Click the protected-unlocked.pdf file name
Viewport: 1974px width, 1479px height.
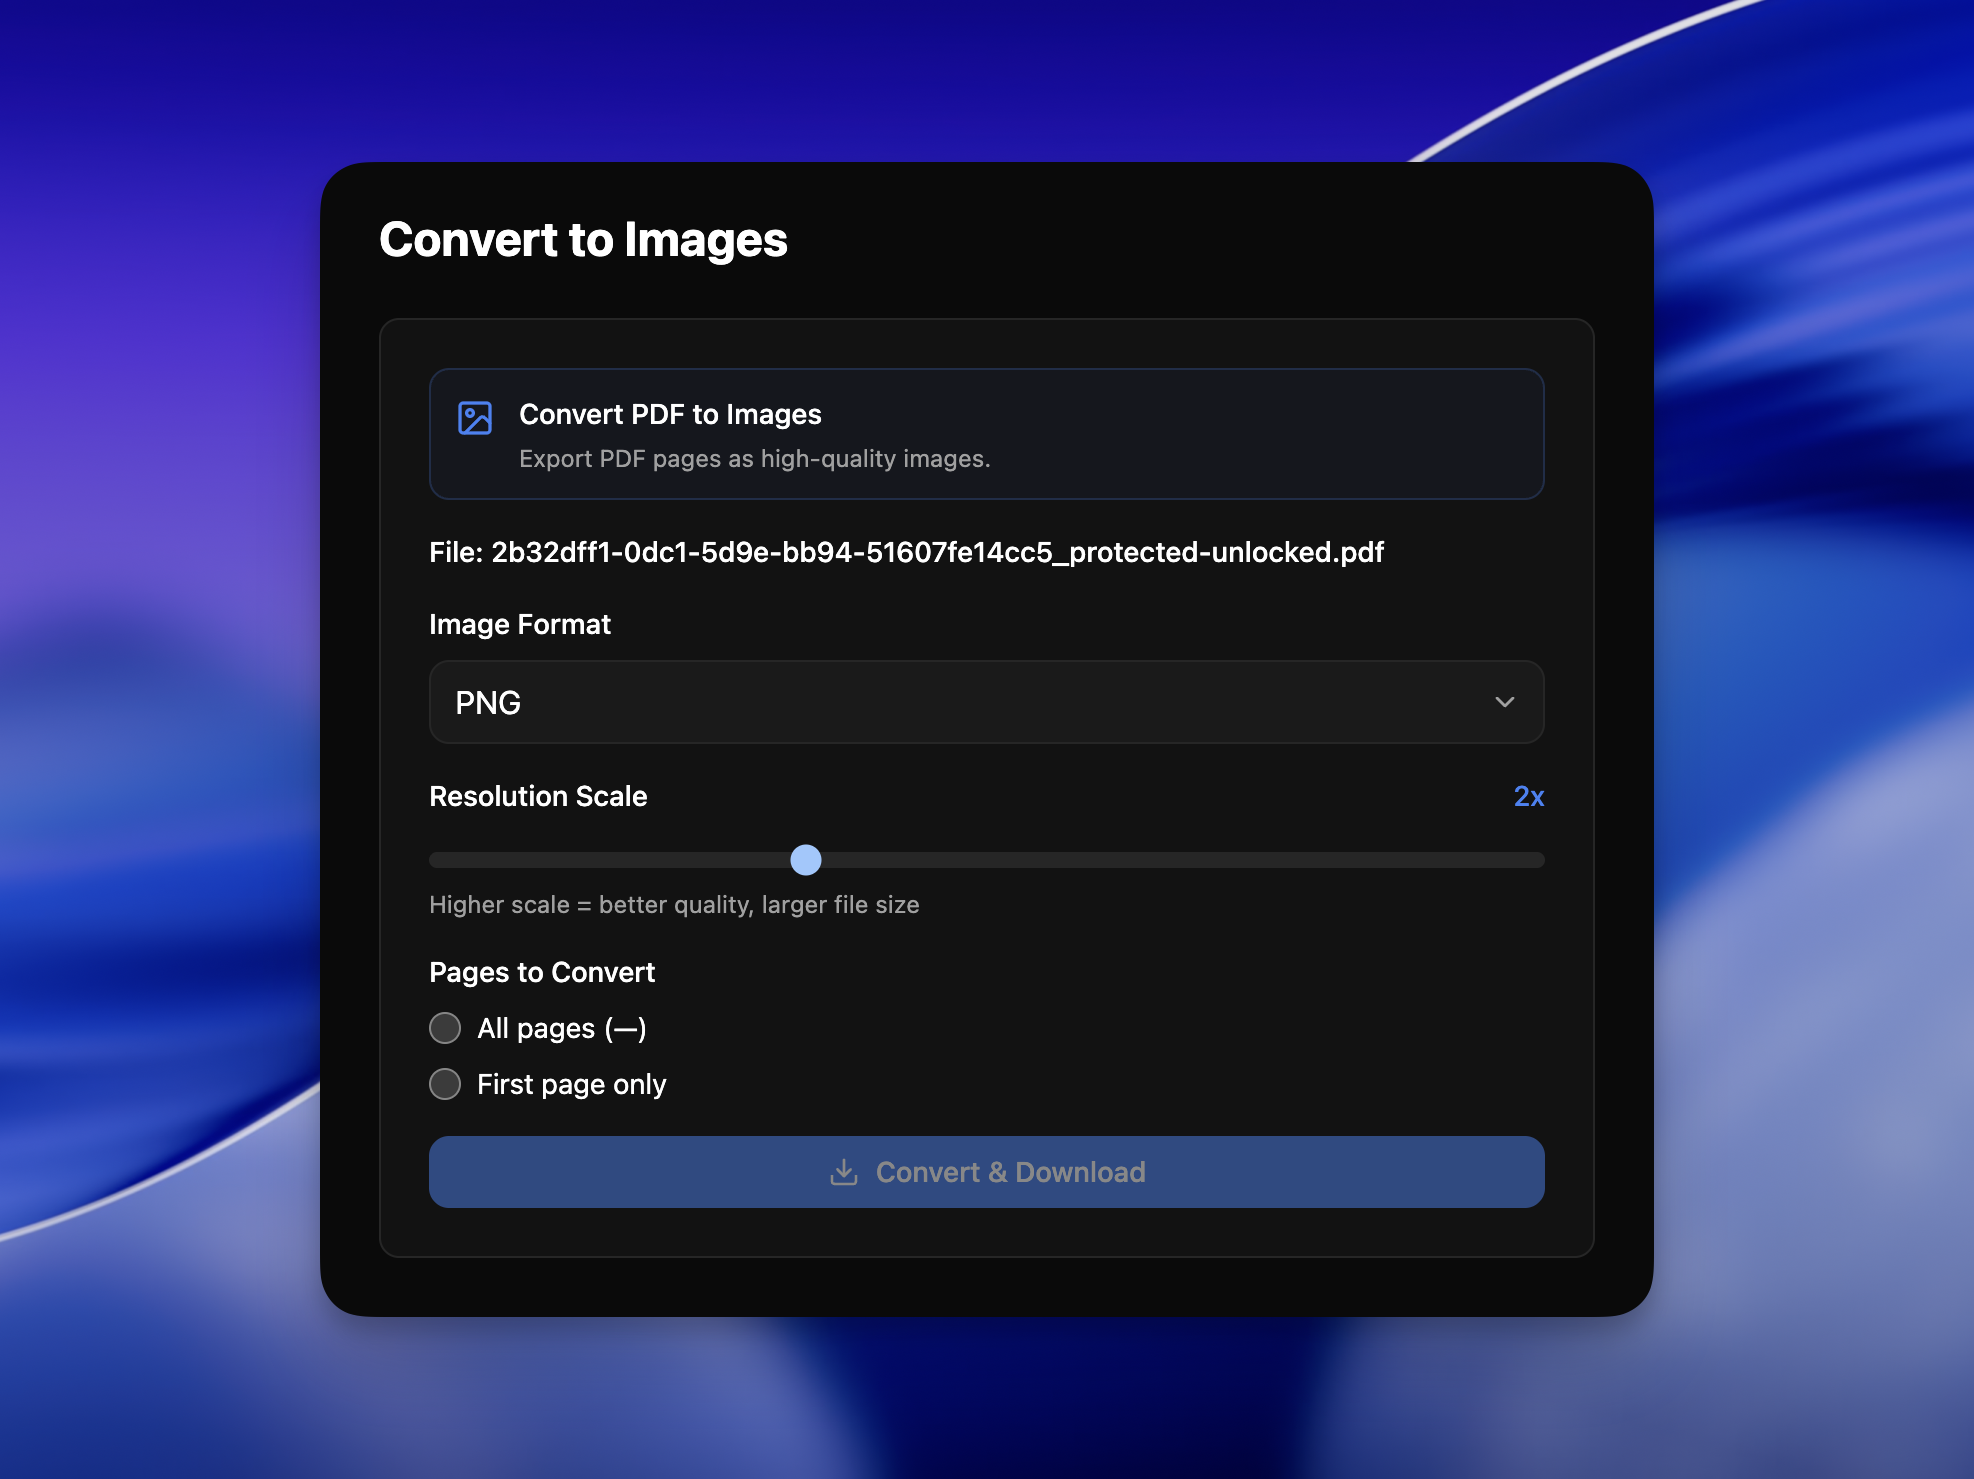(906, 551)
